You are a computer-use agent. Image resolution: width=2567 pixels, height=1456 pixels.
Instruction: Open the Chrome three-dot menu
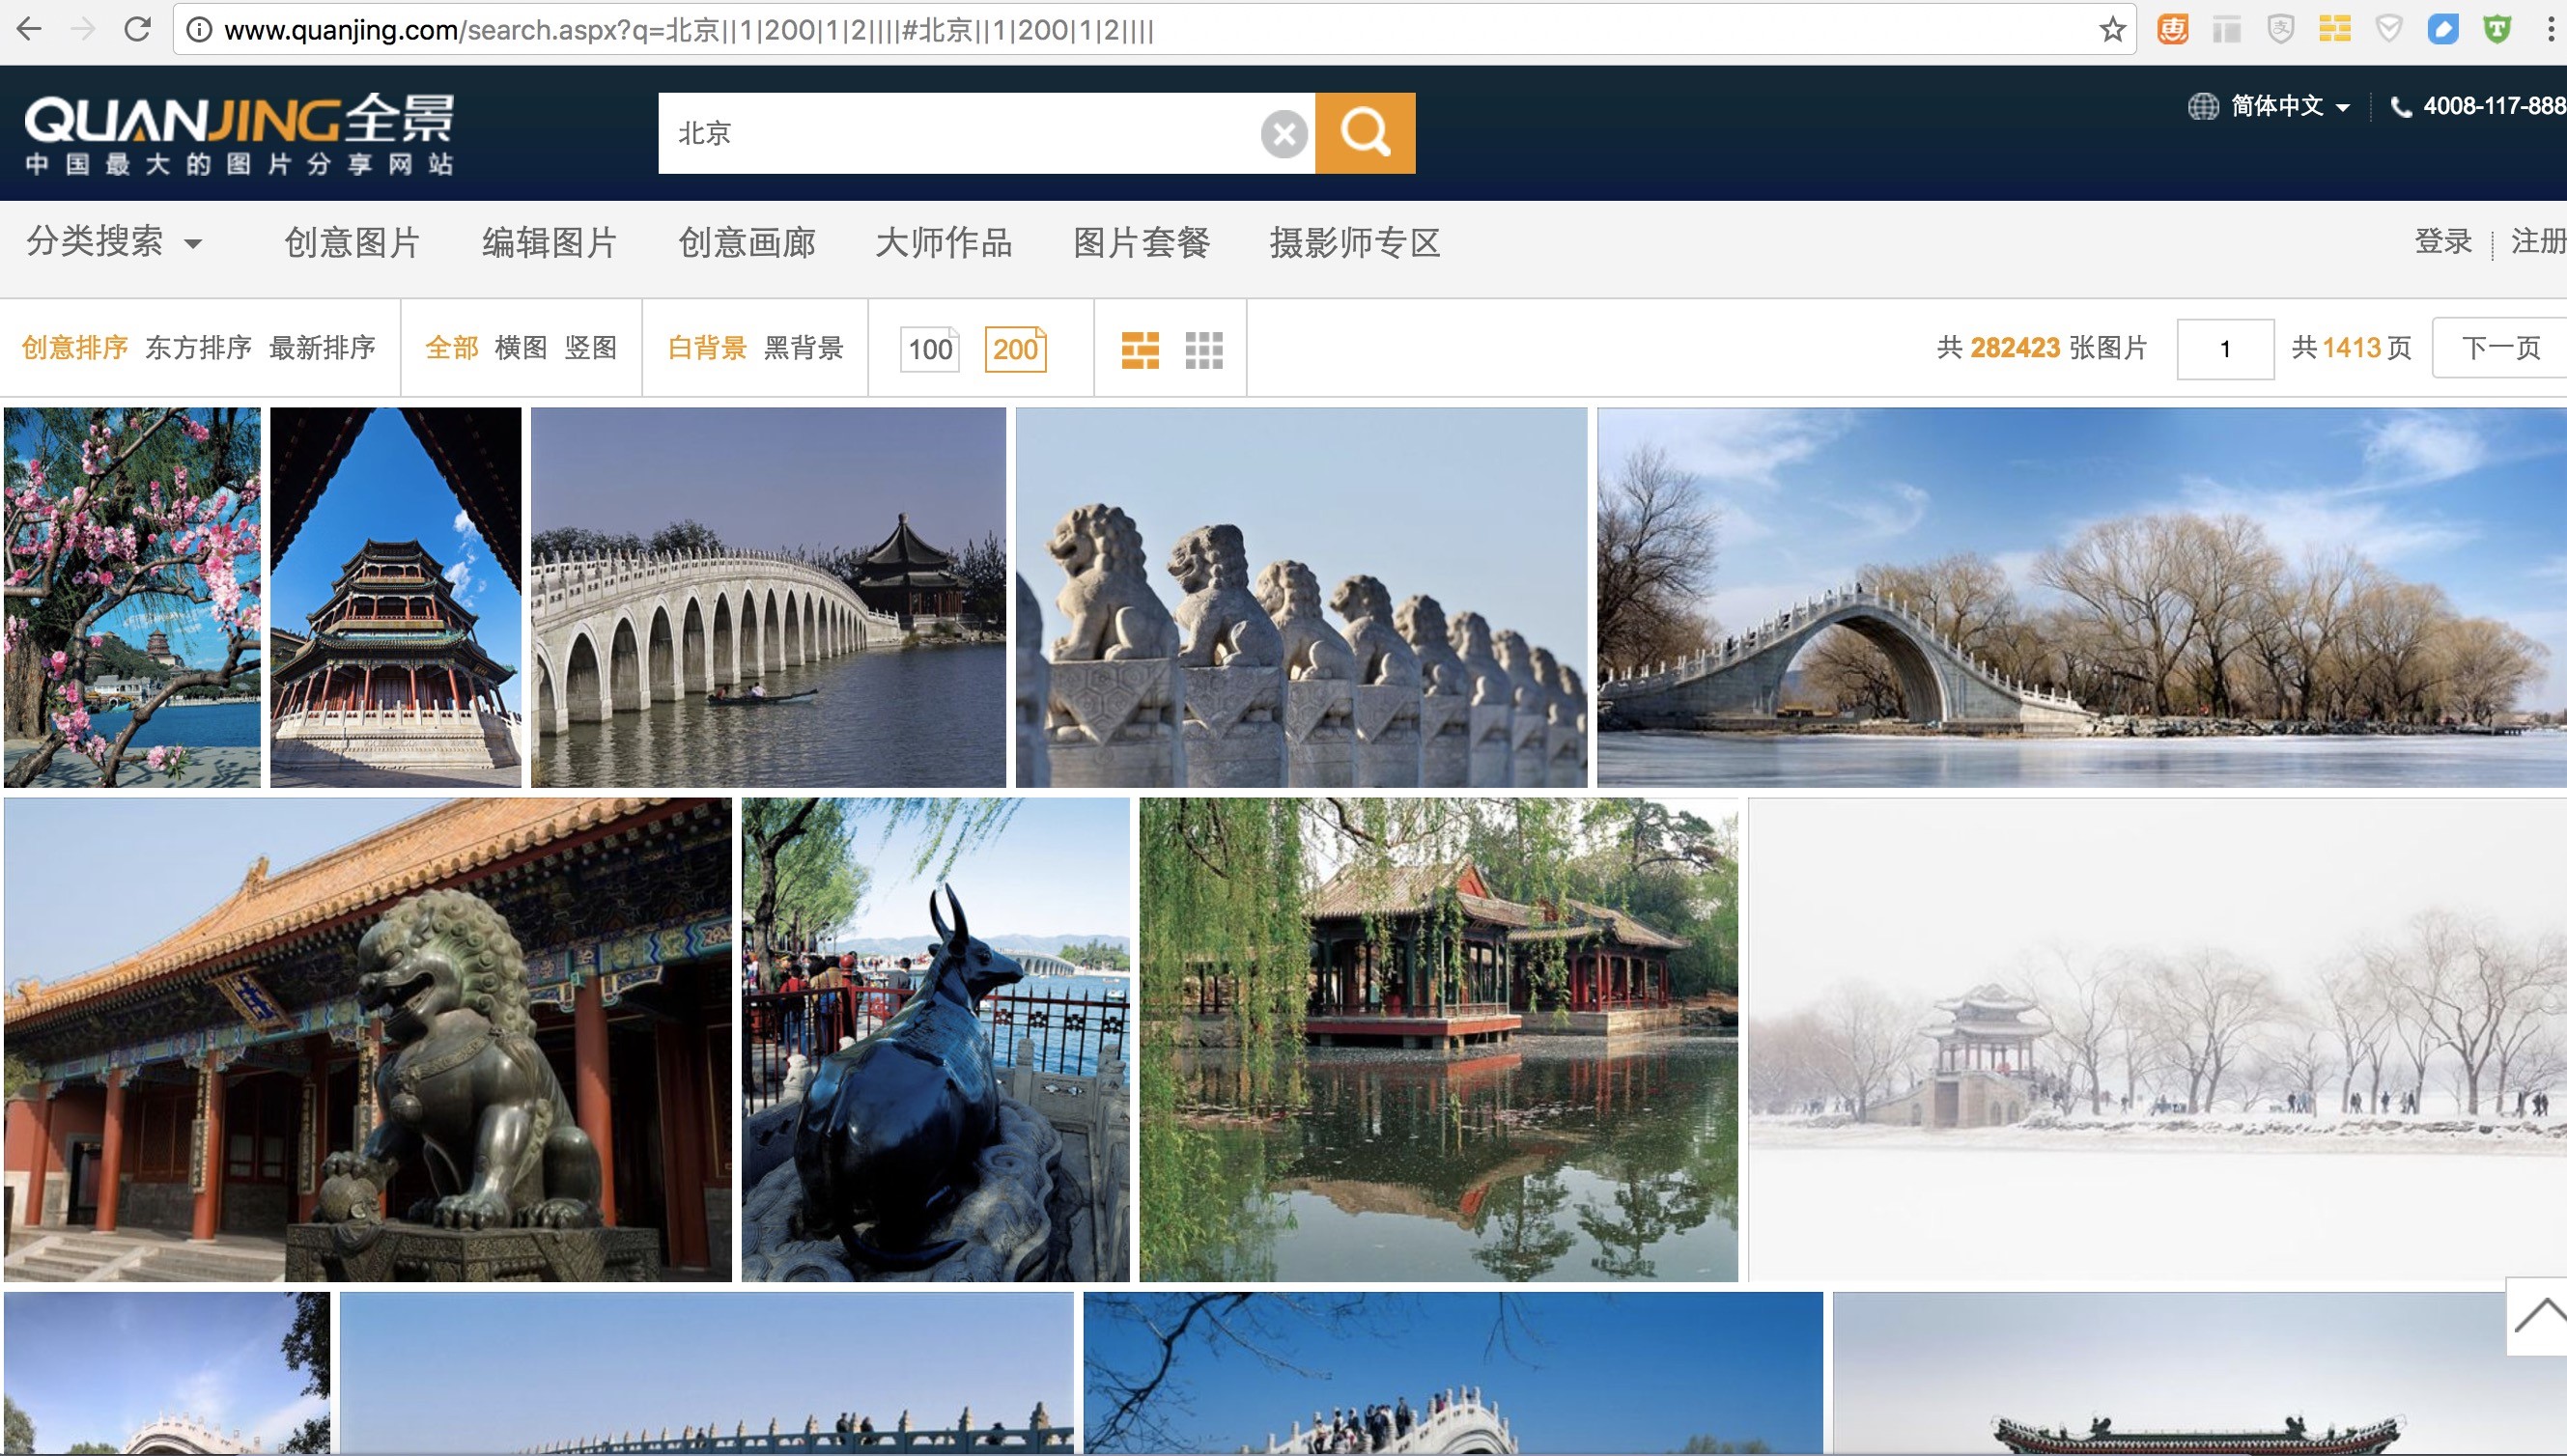coord(2551,30)
